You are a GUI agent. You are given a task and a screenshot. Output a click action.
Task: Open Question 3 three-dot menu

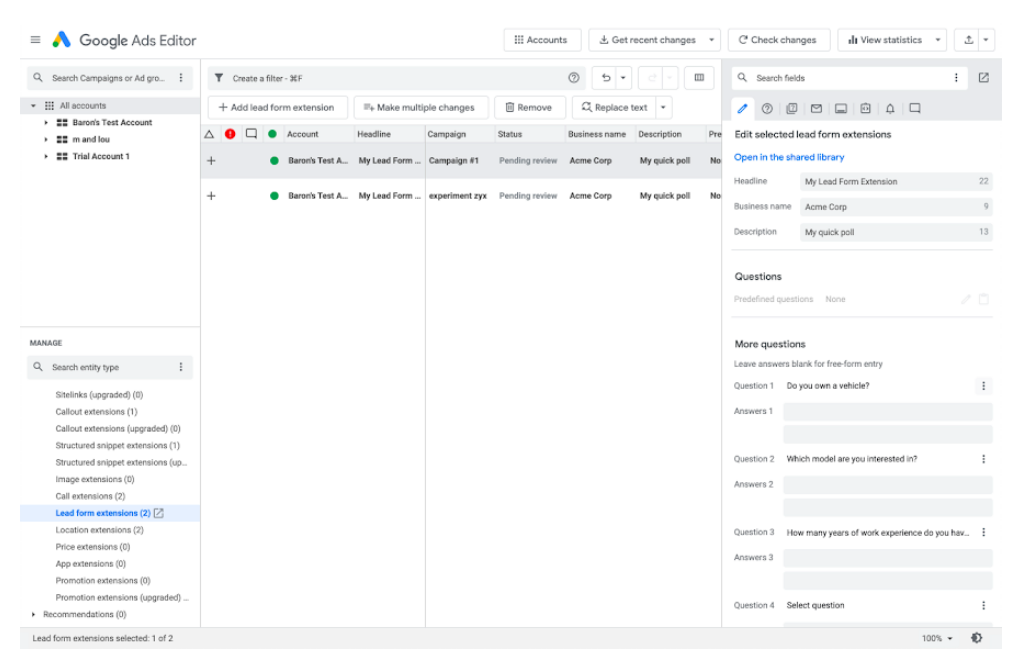click(984, 532)
